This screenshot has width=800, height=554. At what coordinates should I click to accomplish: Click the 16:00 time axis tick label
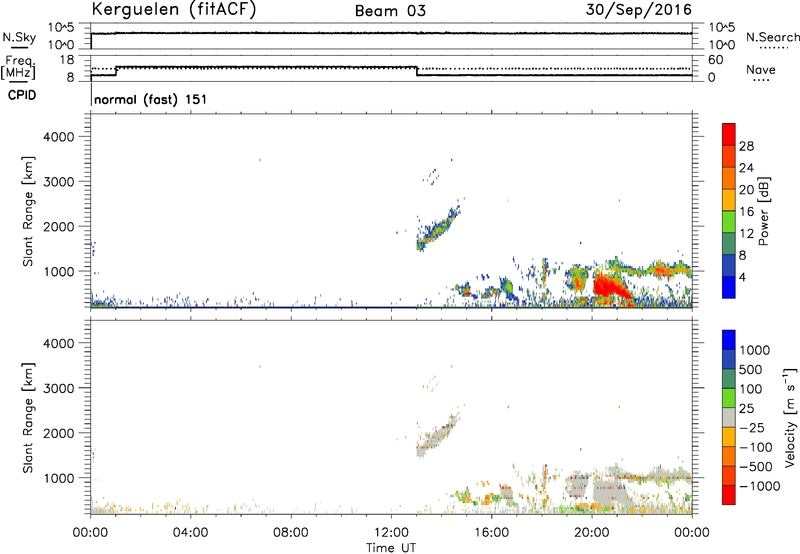[491, 533]
